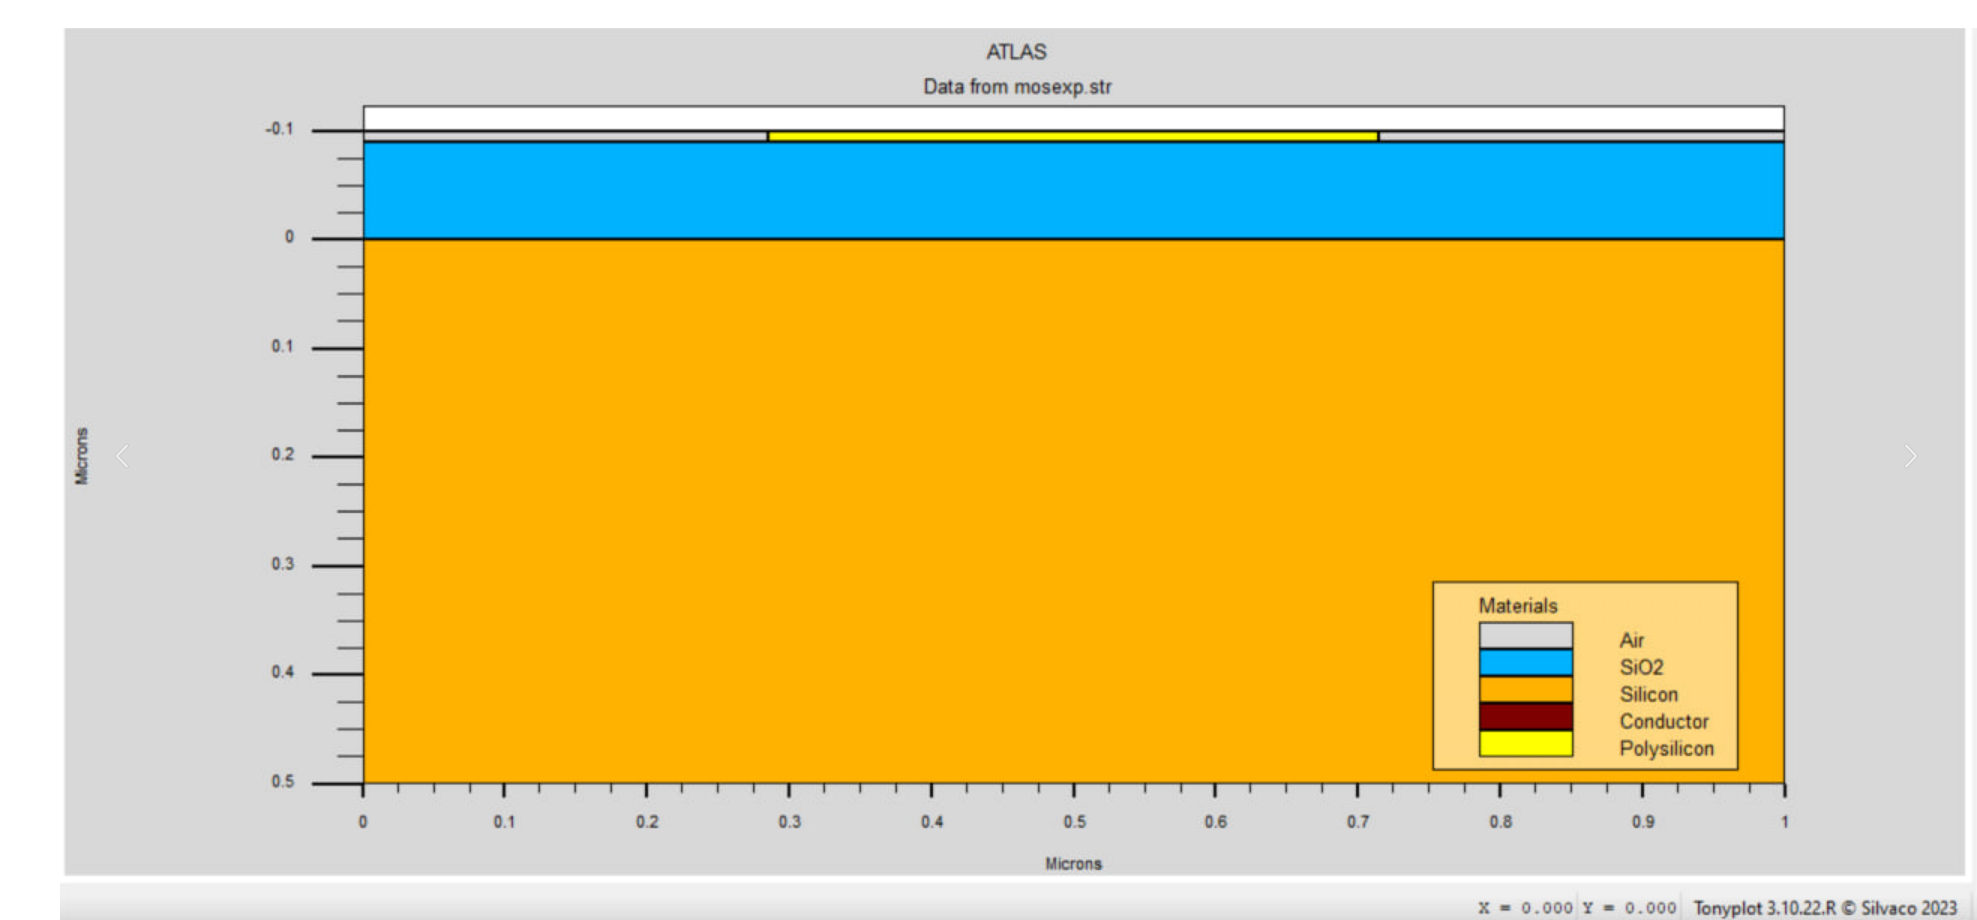Viewport: 1977px width, 920px height.
Task: Click the 'Data from mosexp.str' subtitle
Action: click(1016, 87)
